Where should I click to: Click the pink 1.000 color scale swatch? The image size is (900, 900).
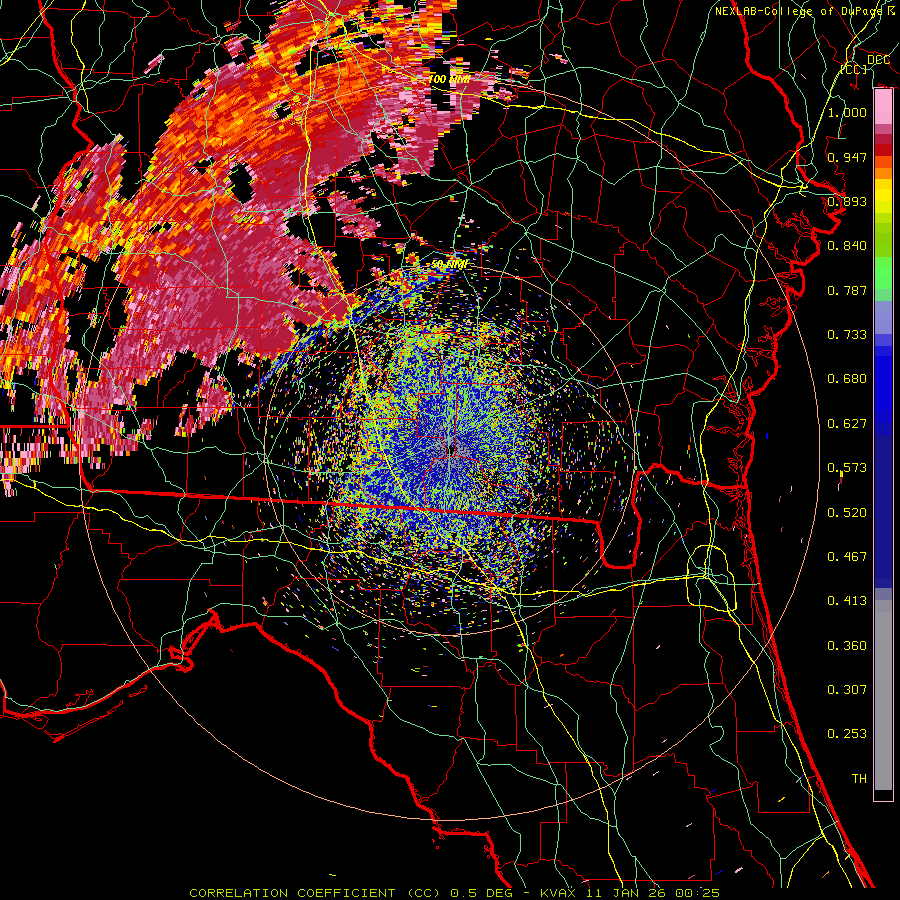click(x=883, y=107)
